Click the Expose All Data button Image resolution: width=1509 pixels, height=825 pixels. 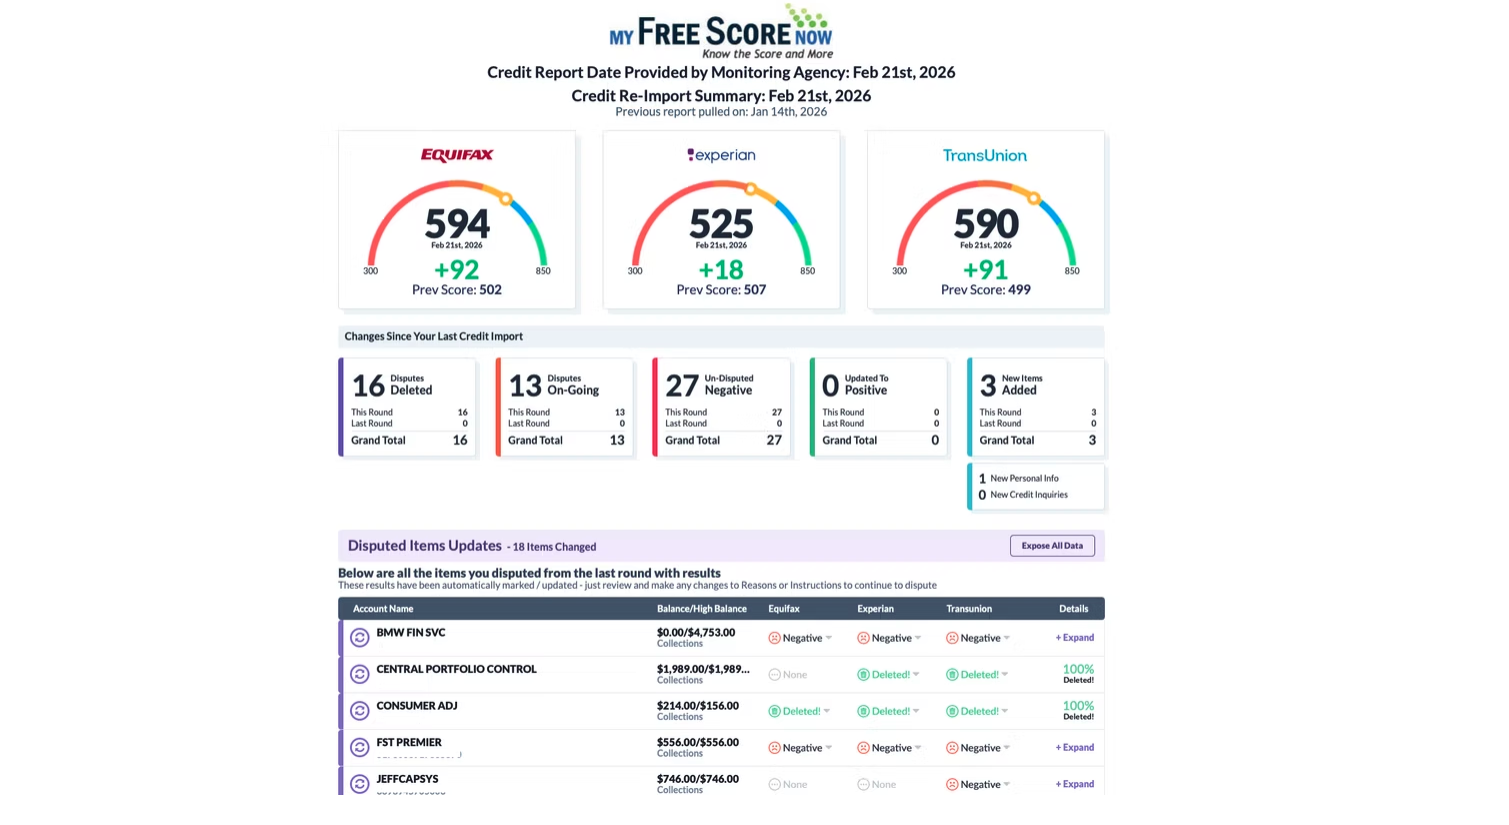pyautogui.click(x=1052, y=546)
